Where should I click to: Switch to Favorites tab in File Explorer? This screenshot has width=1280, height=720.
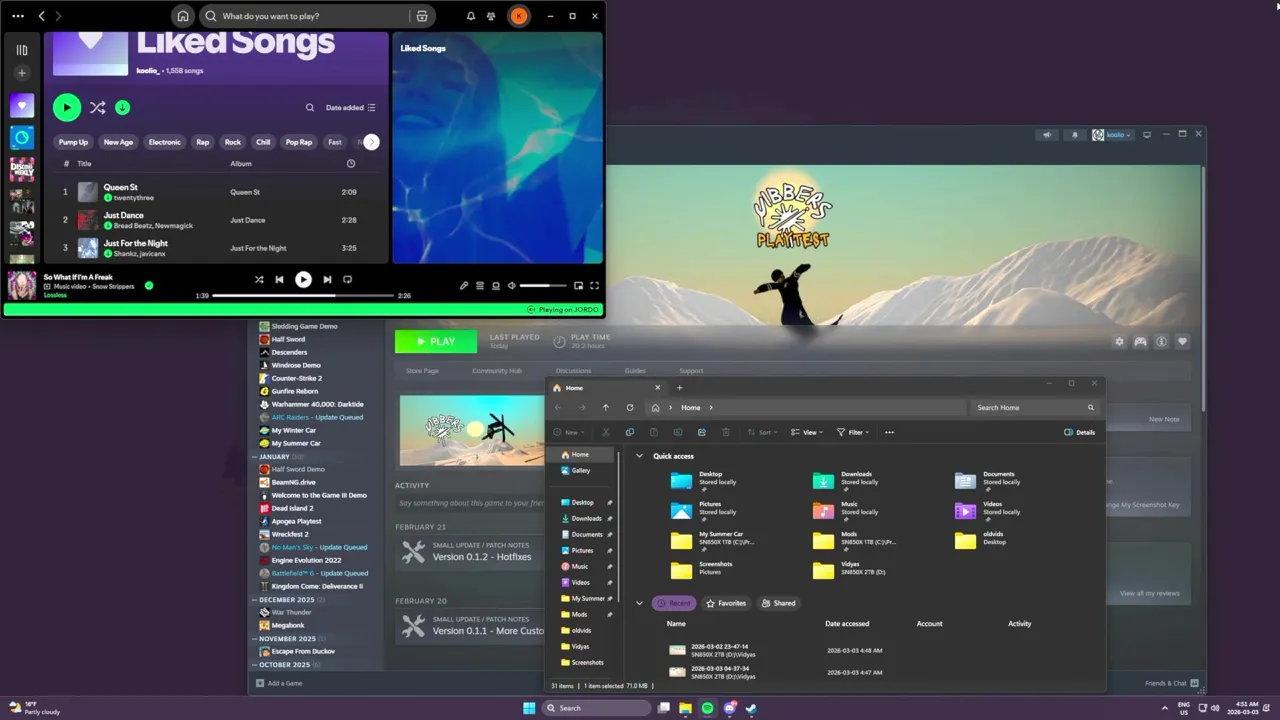click(x=726, y=603)
